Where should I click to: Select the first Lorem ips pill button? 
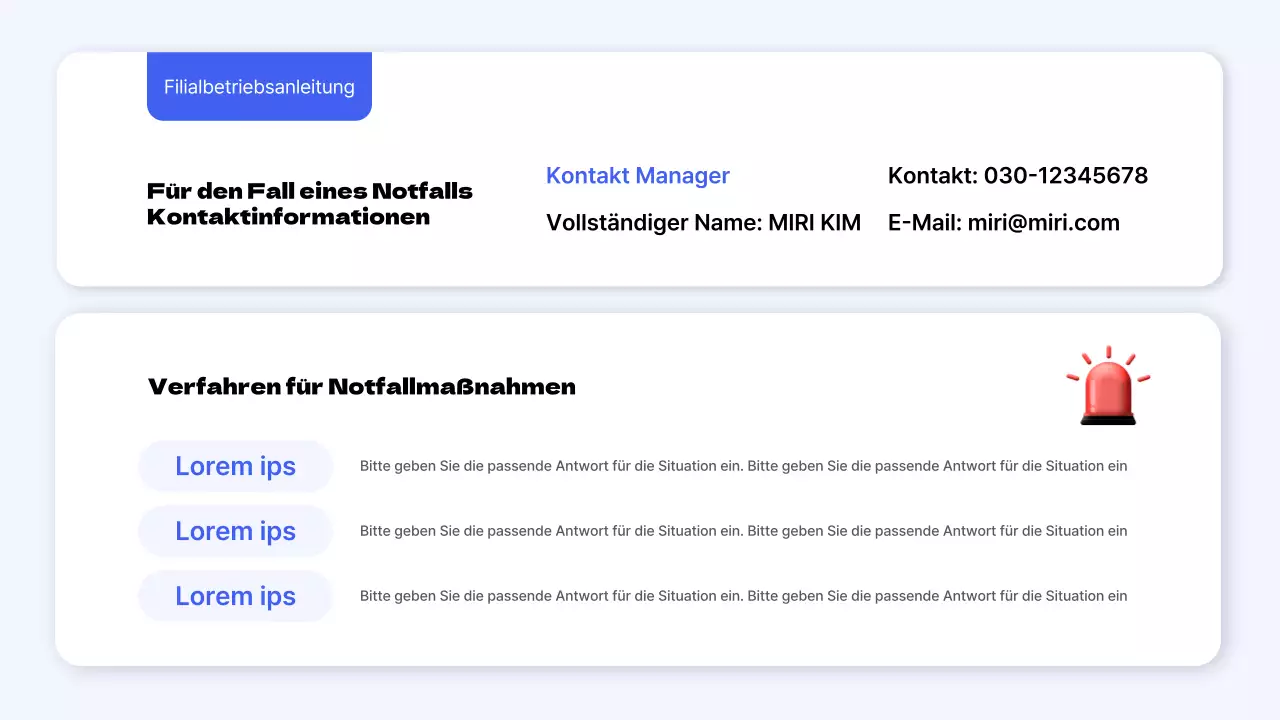235,465
